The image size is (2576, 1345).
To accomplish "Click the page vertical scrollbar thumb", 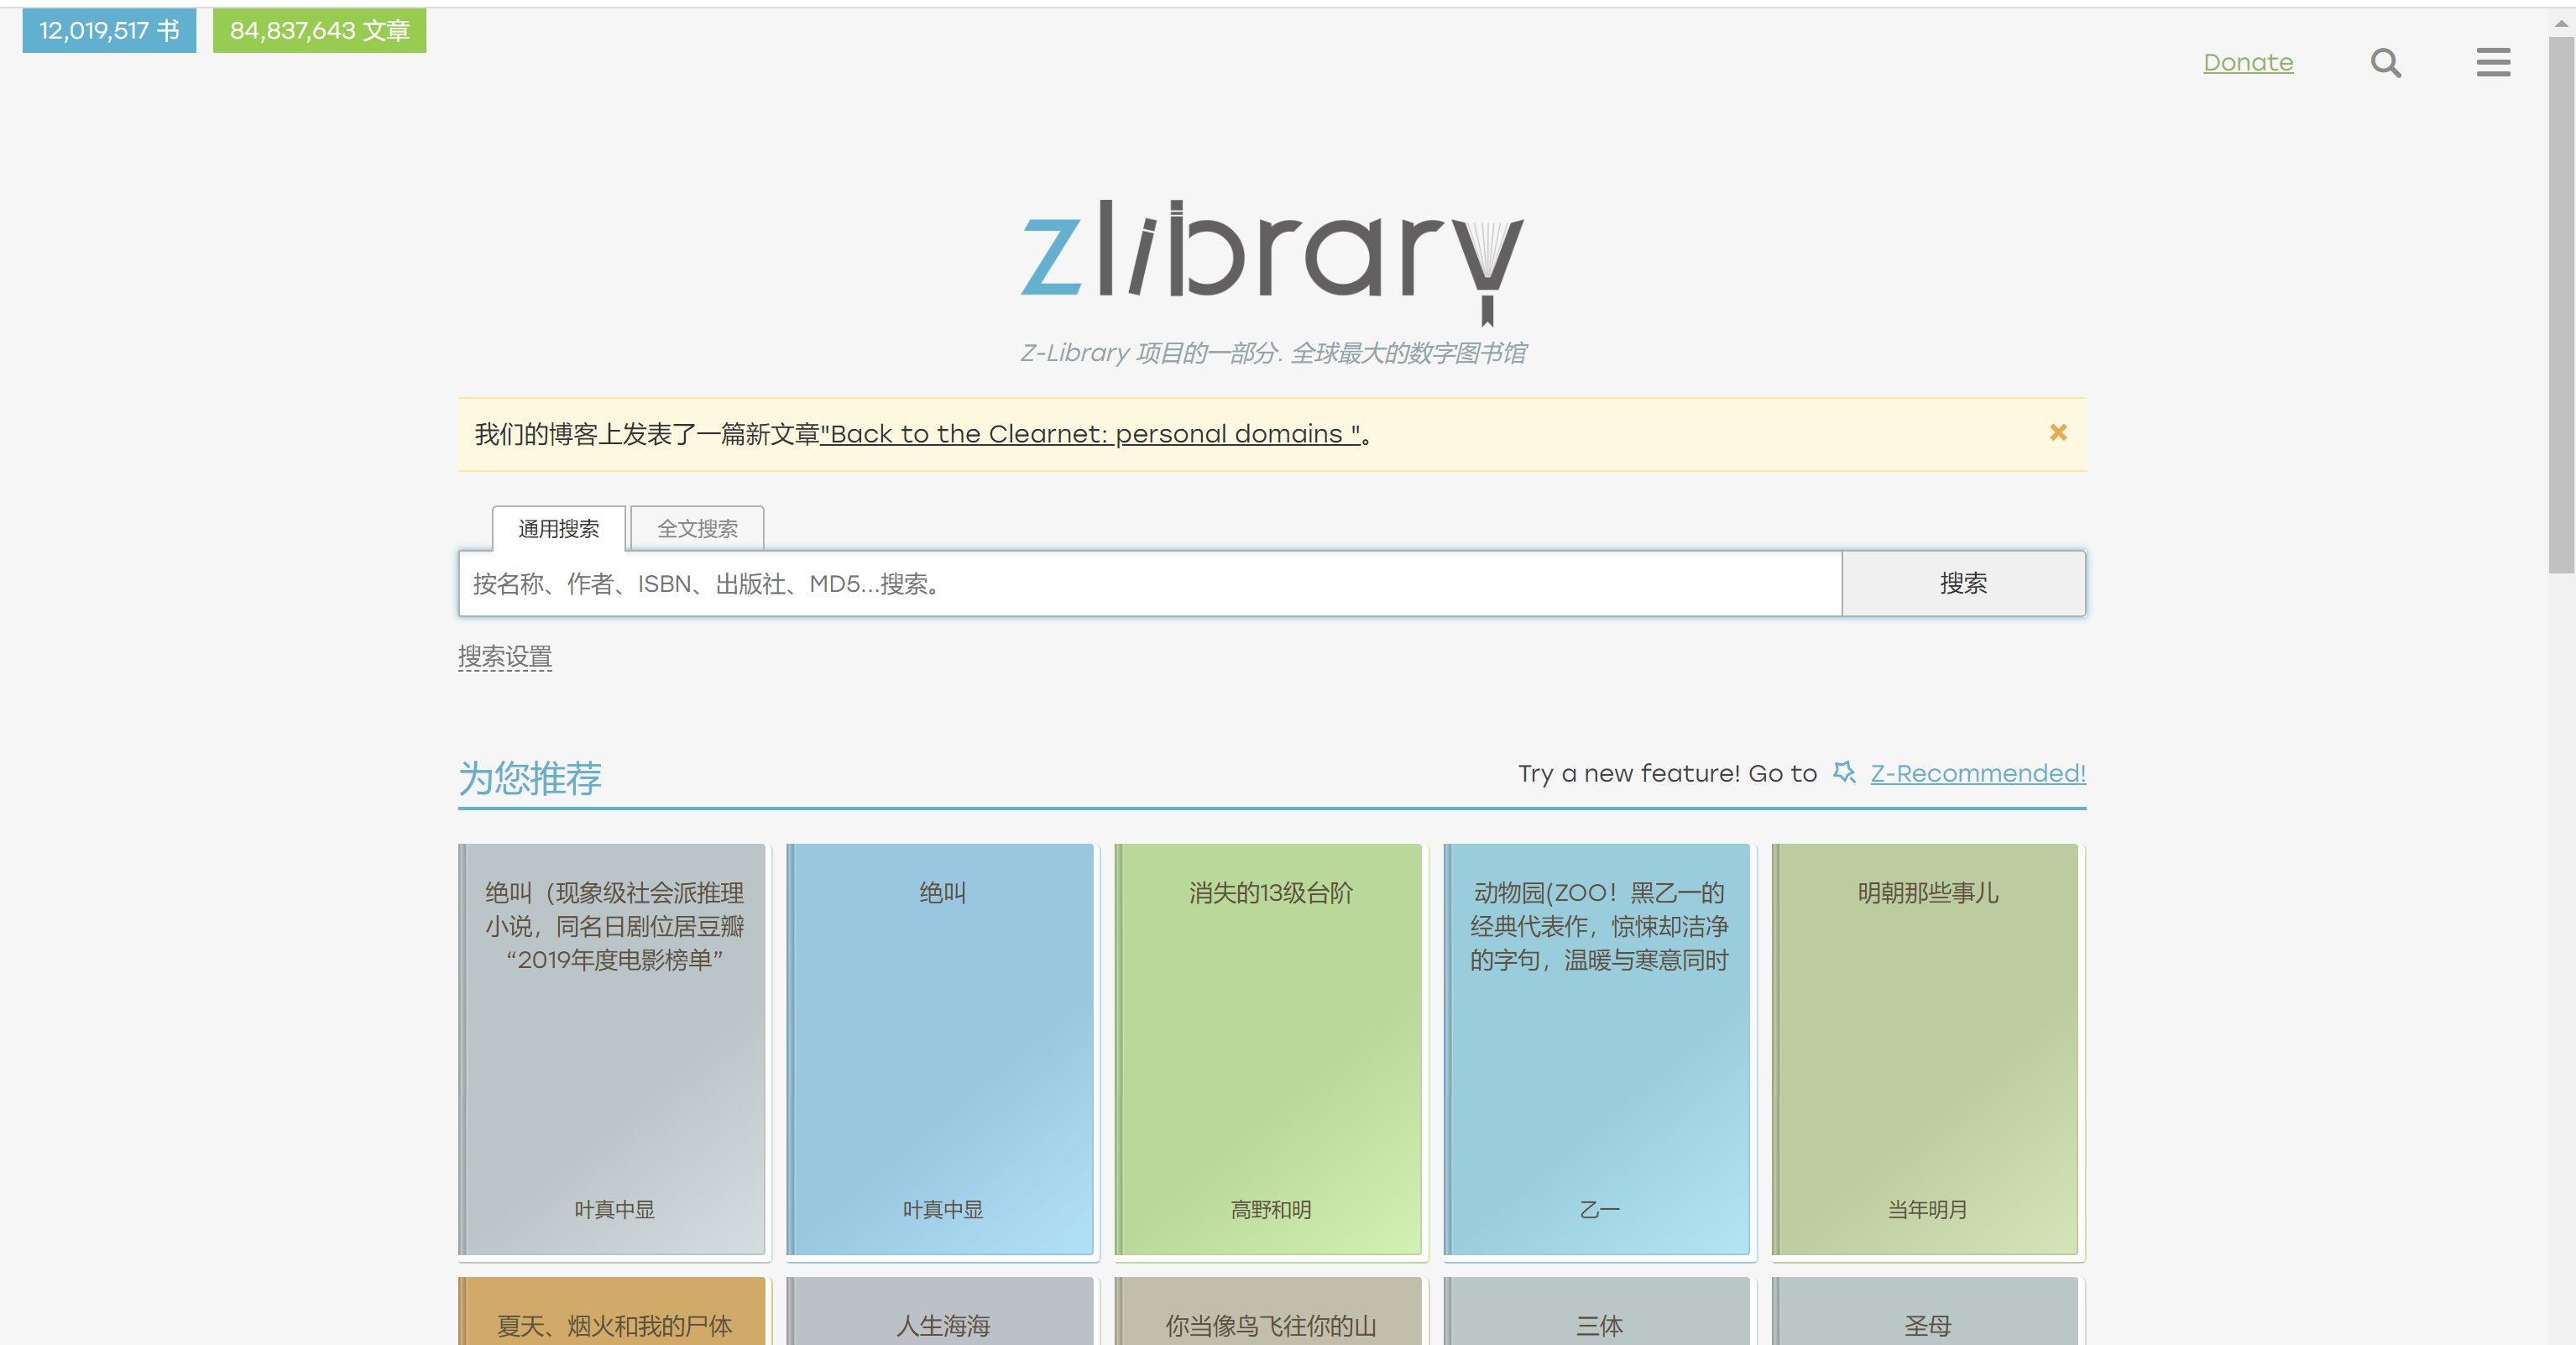I will pos(2561,305).
